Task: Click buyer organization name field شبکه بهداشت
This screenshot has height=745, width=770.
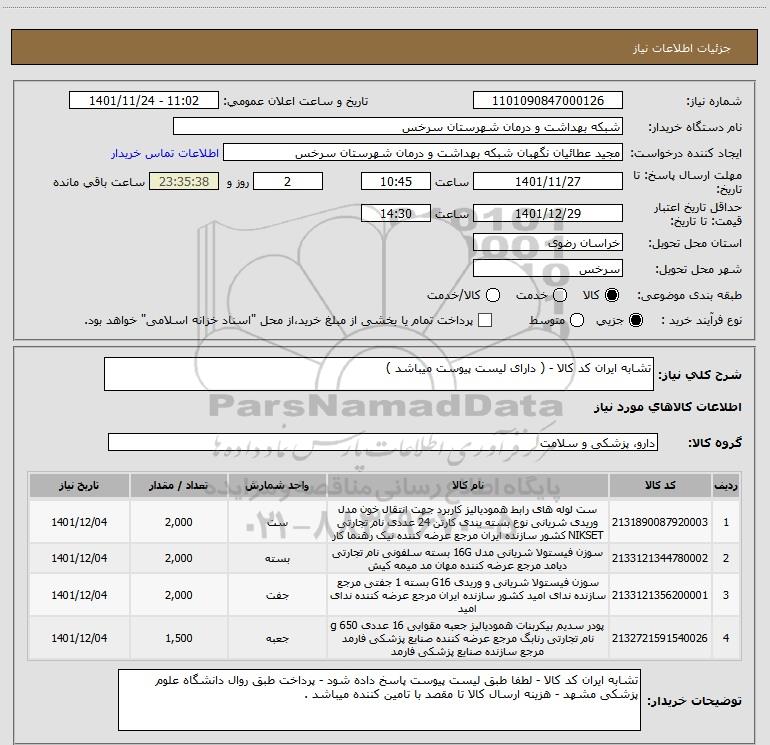Action: pyautogui.click(x=398, y=127)
